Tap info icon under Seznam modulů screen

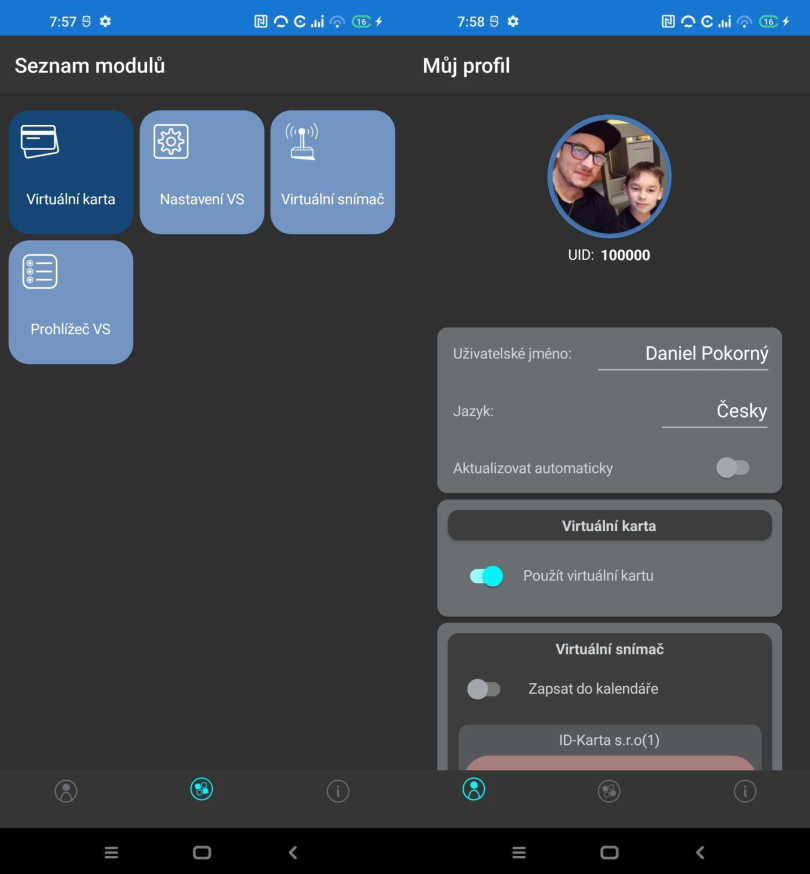coord(338,791)
